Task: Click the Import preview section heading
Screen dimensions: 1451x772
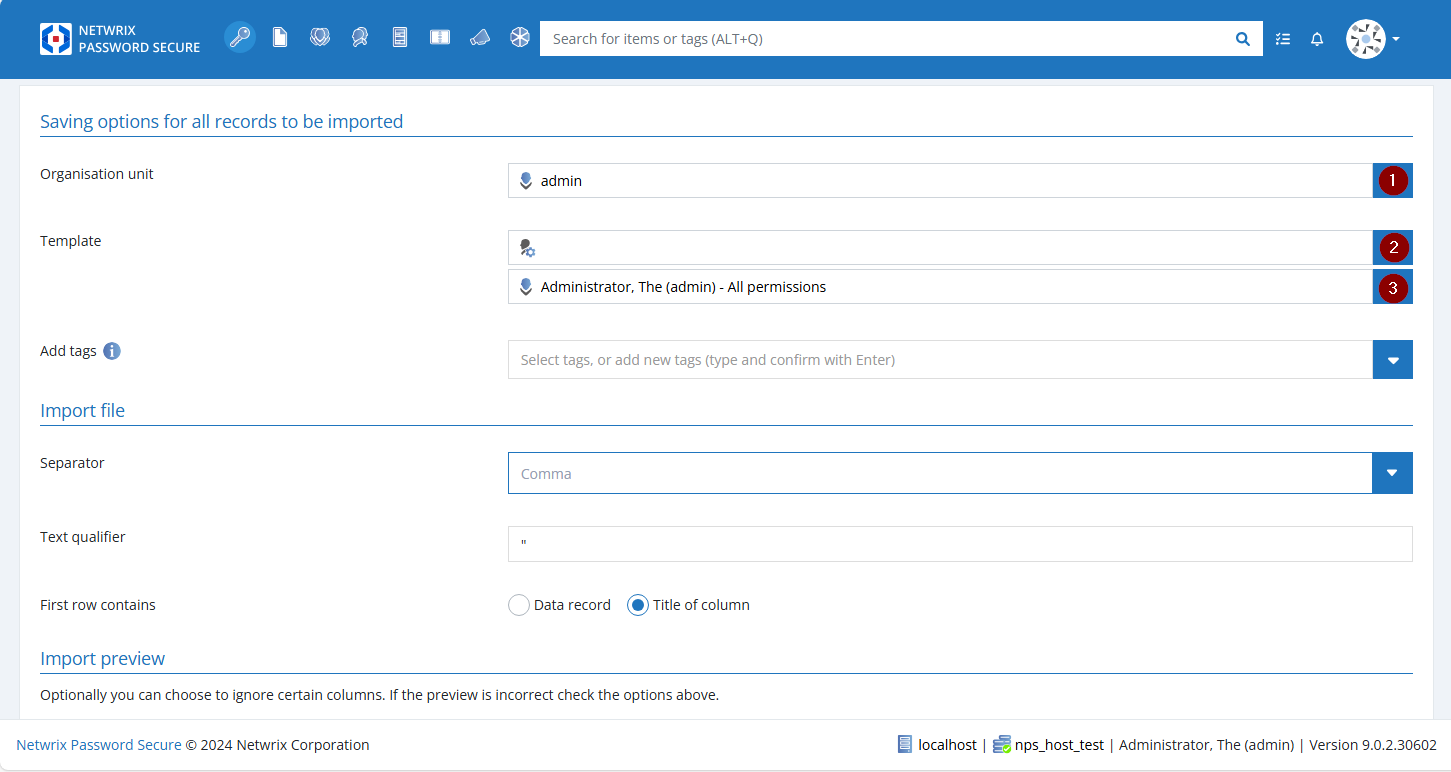Action: (x=102, y=658)
